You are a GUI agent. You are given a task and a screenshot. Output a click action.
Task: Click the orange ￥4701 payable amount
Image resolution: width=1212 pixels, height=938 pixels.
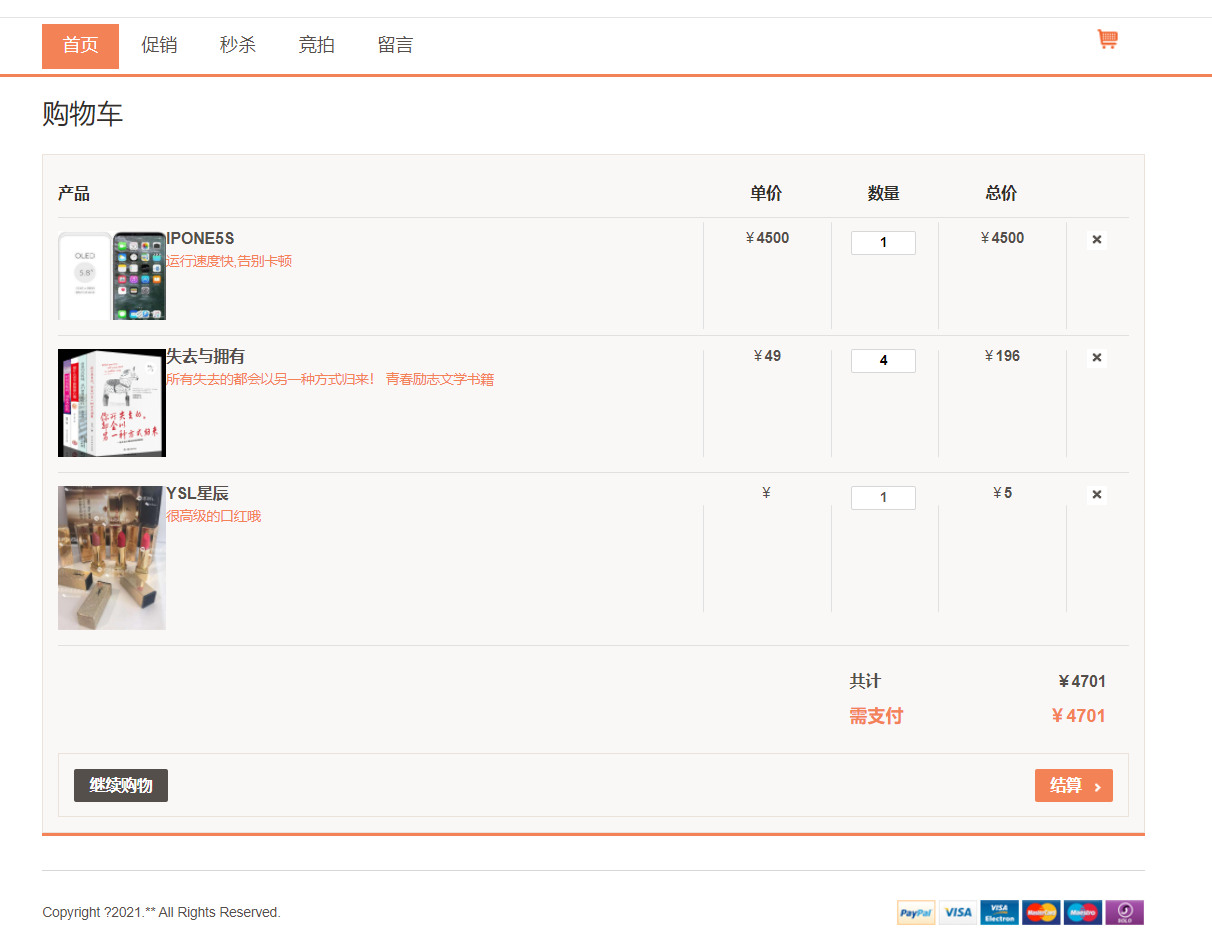(1078, 716)
